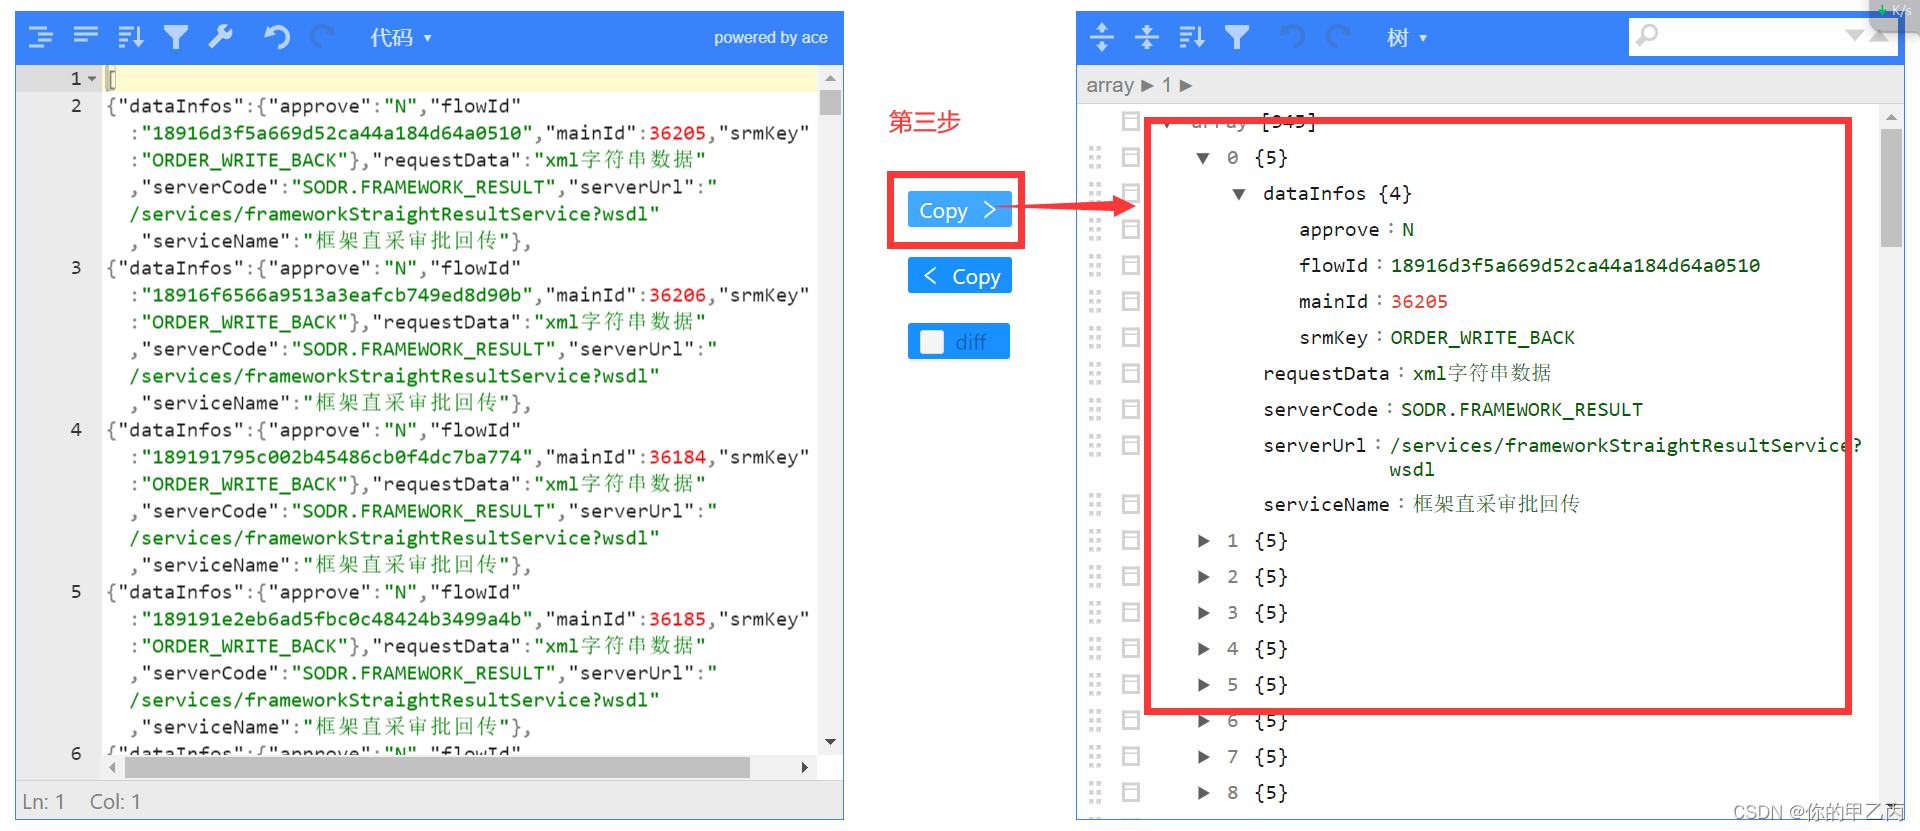Fold the array at code line 1
Viewport: 1920px width, 831px height.
(x=92, y=79)
